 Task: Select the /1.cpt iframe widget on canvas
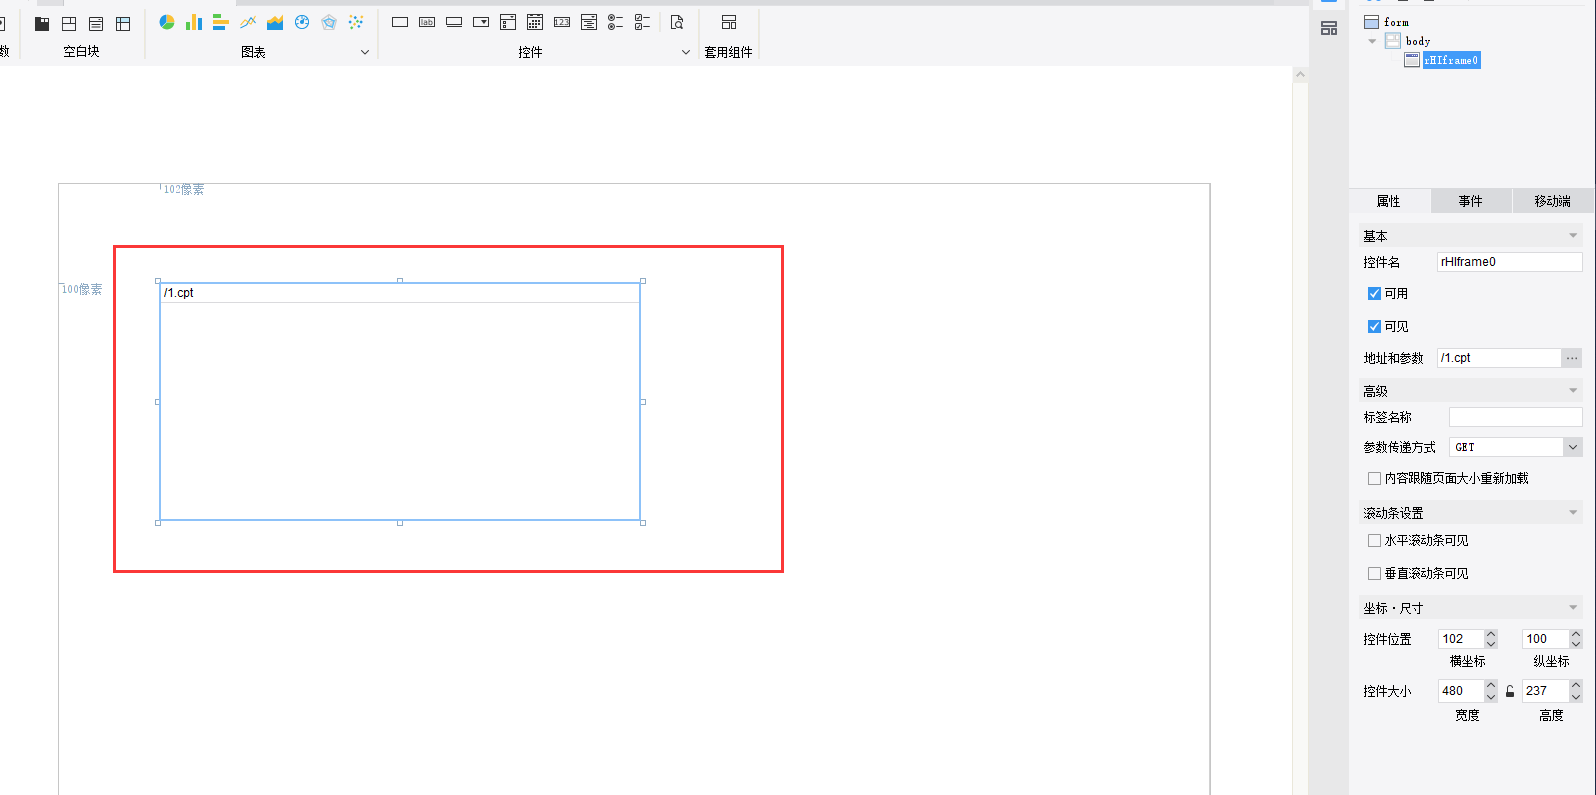click(x=400, y=402)
